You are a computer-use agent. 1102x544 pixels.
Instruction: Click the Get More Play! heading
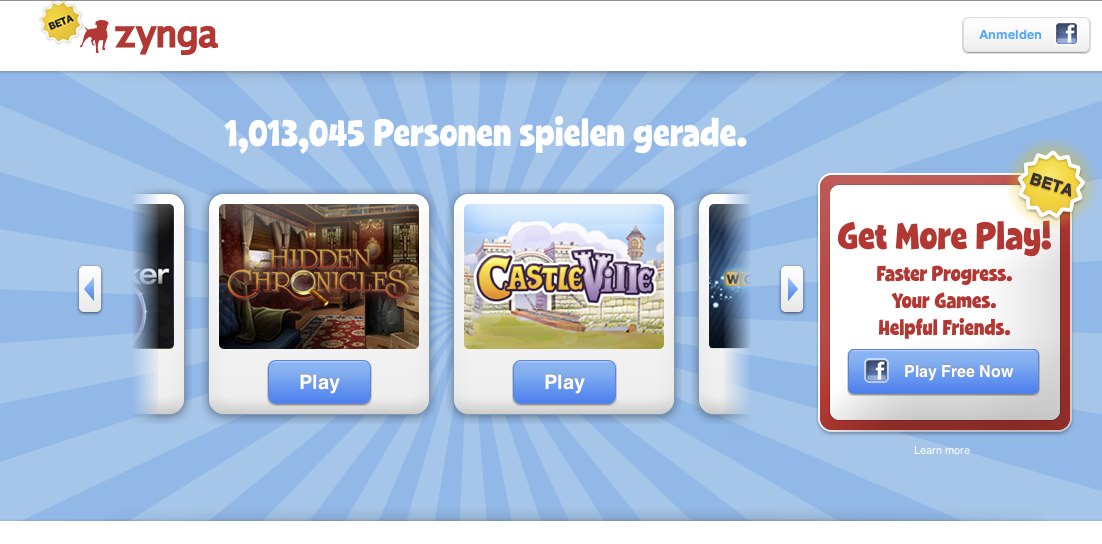[945, 237]
